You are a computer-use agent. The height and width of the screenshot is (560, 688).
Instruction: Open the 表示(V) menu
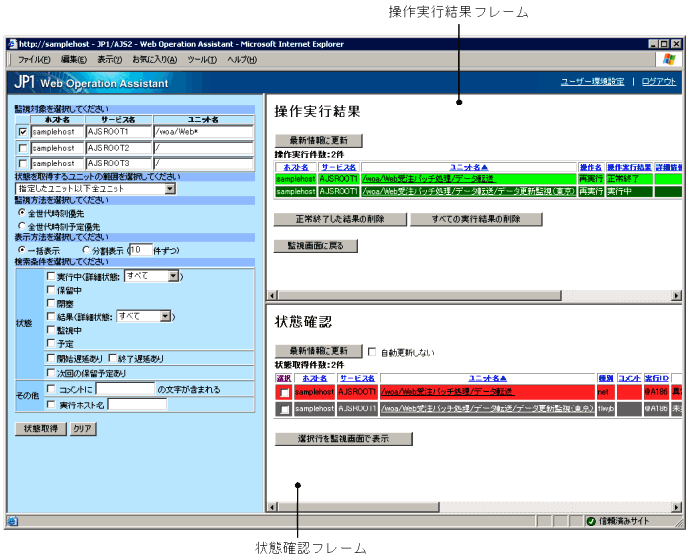109,60
